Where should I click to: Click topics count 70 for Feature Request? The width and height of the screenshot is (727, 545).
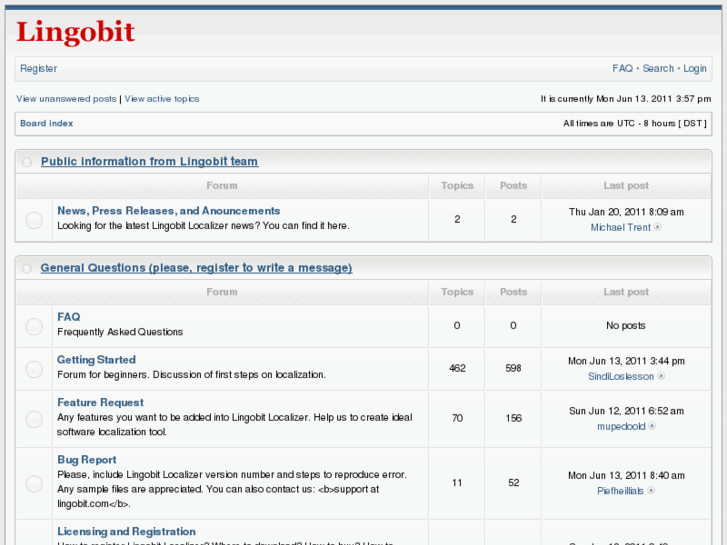click(x=457, y=418)
